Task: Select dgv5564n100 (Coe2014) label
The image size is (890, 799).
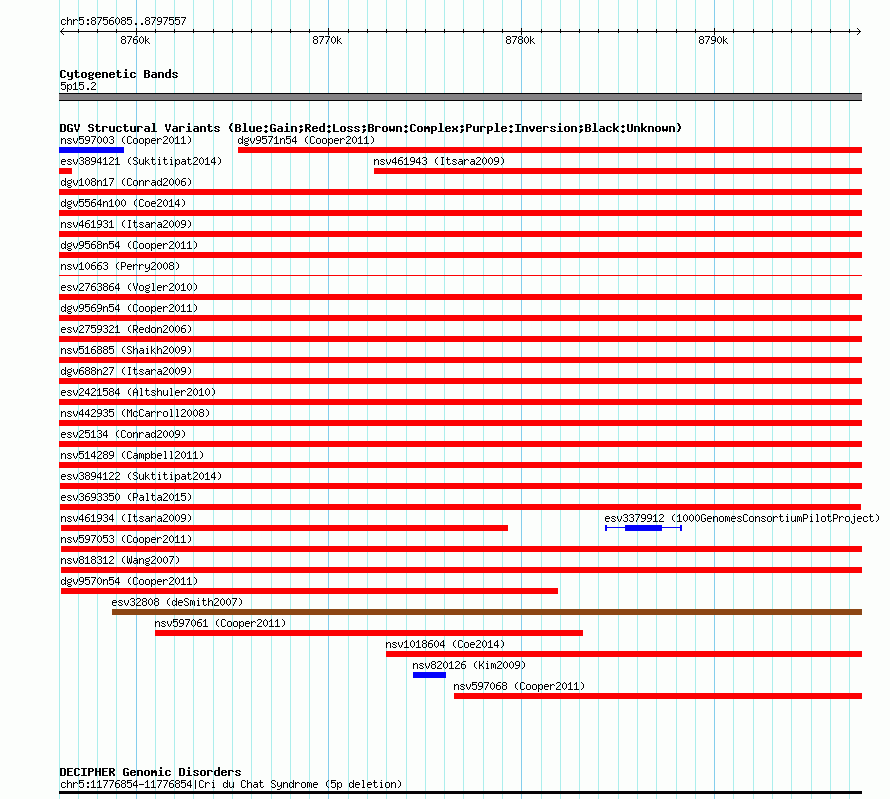Action: tap(123, 203)
